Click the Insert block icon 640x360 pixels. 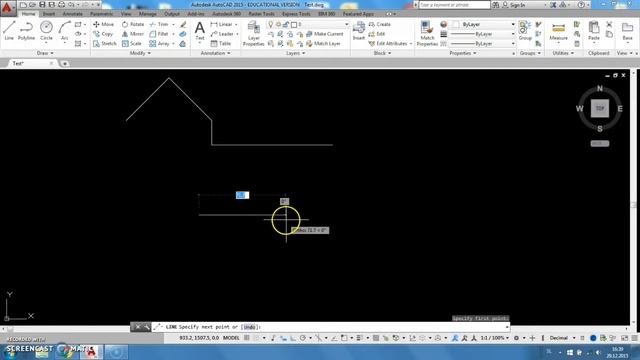pyautogui.click(x=359, y=31)
